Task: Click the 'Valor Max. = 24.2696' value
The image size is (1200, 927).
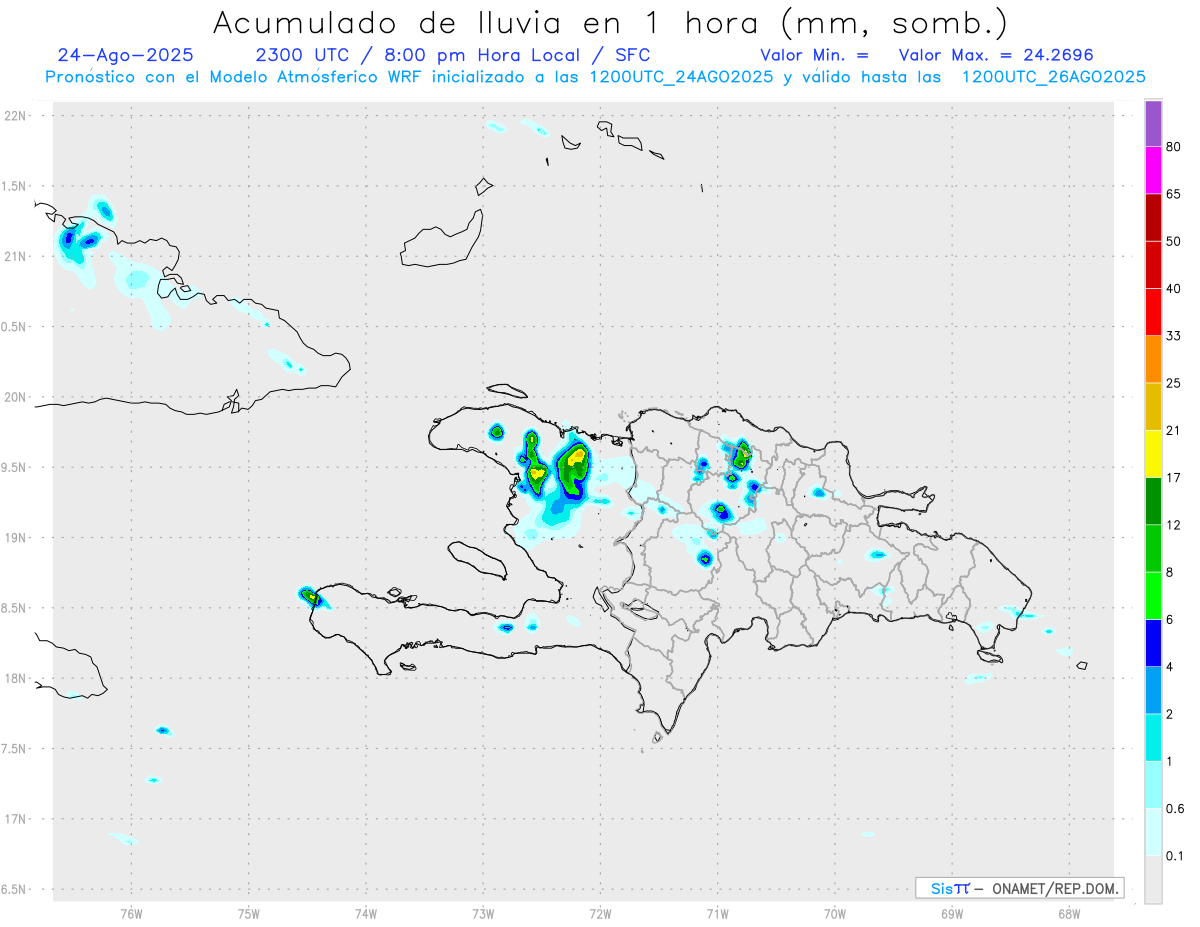Action: coord(996,55)
